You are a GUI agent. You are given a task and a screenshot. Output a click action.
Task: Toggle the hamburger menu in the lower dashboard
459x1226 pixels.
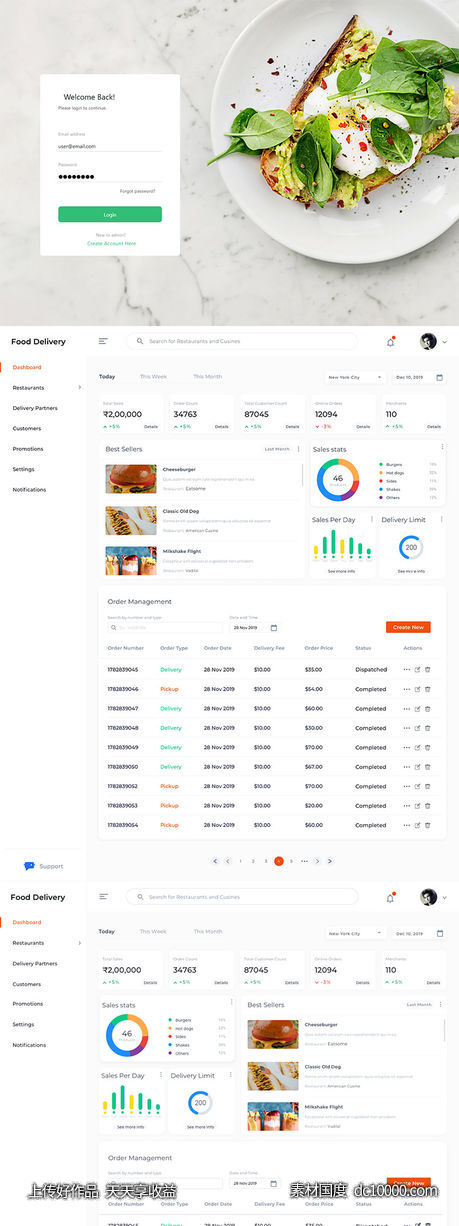pyautogui.click(x=103, y=897)
